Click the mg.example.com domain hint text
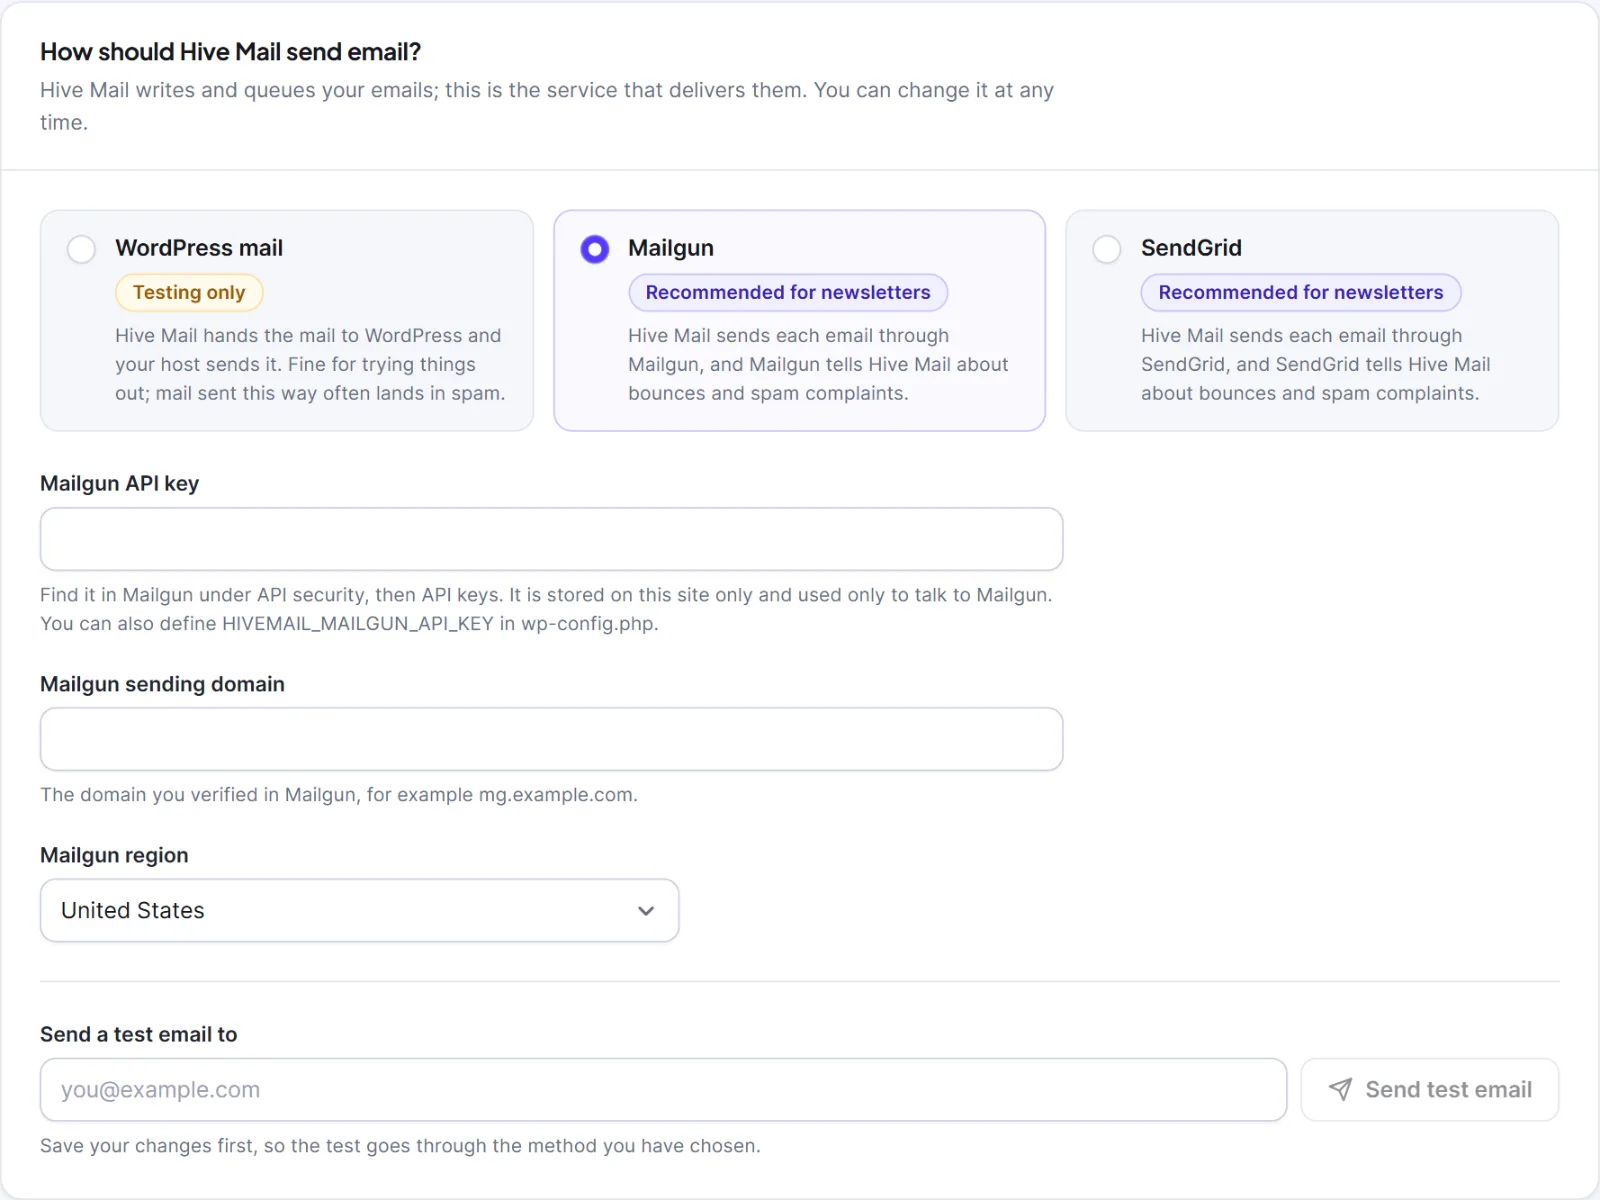Image resolution: width=1600 pixels, height=1200 pixels. (338, 795)
